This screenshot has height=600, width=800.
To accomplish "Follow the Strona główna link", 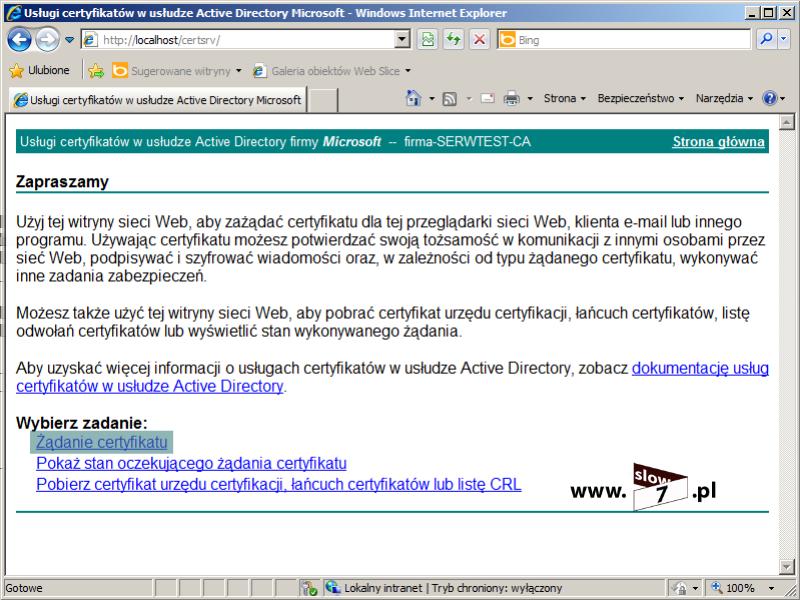I will click(x=718, y=141).
